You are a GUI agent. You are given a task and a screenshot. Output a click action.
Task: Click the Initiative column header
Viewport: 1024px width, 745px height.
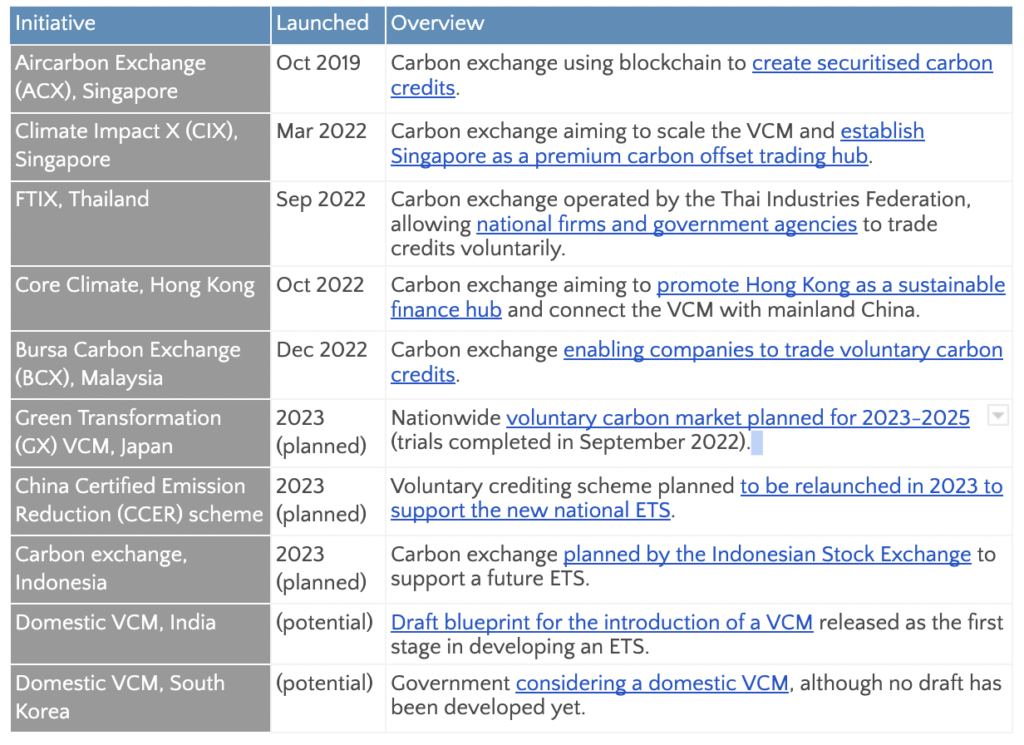(x=56, y=23)
